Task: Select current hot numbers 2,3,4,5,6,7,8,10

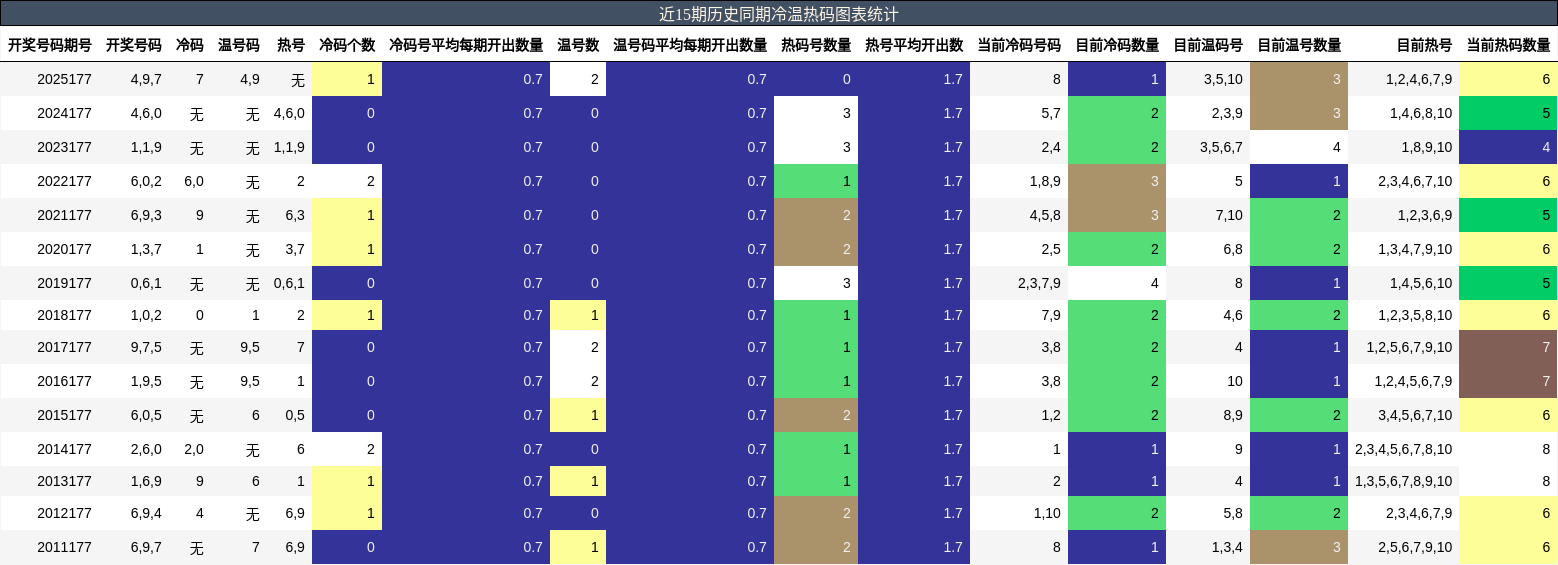Action: pos(1404,449)
